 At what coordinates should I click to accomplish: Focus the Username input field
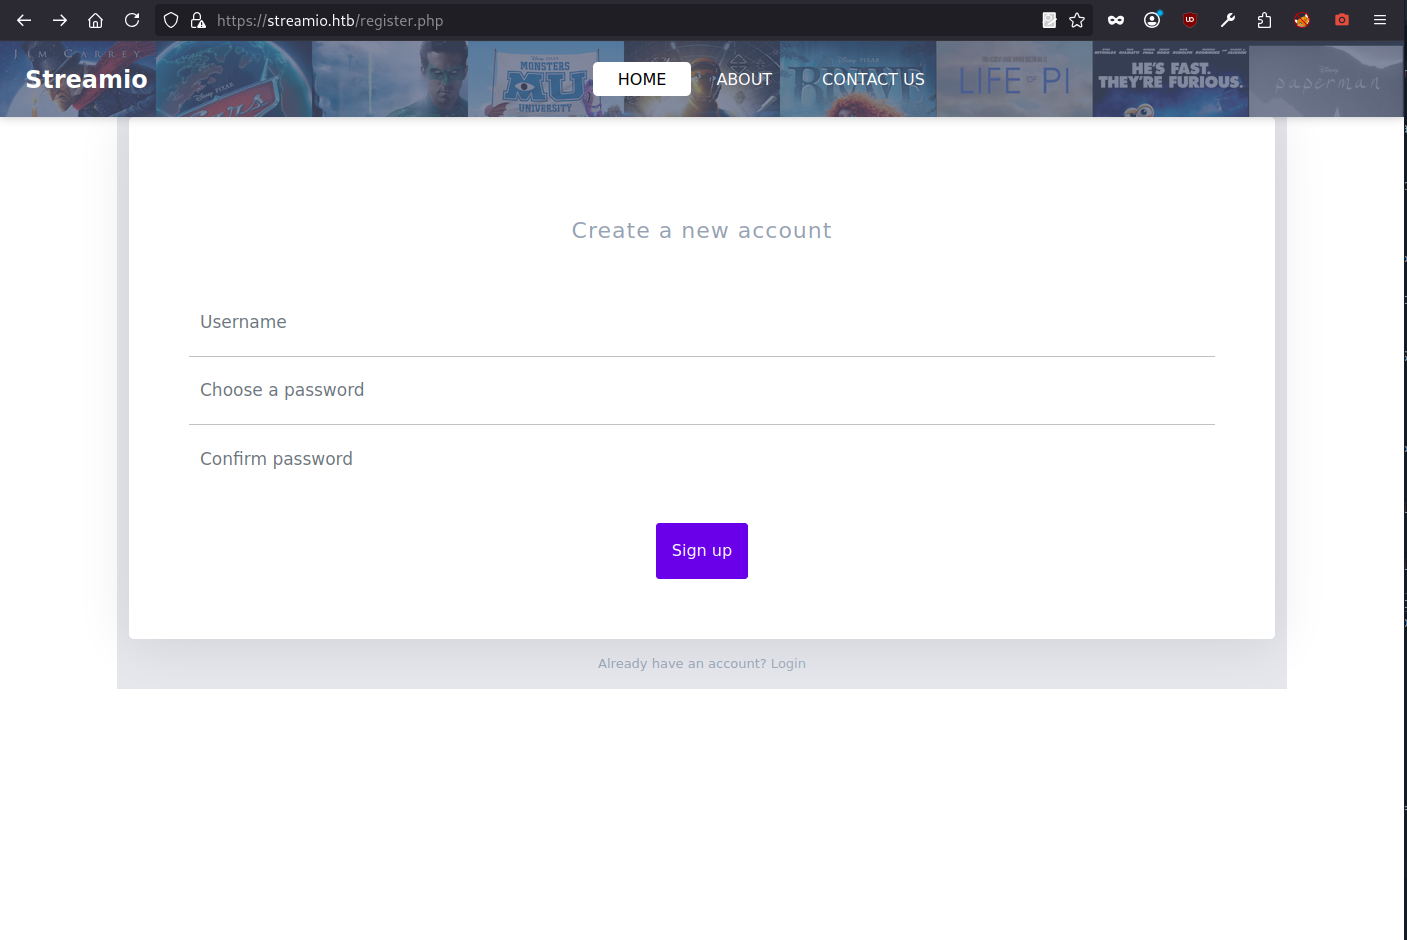pos(702,322)
